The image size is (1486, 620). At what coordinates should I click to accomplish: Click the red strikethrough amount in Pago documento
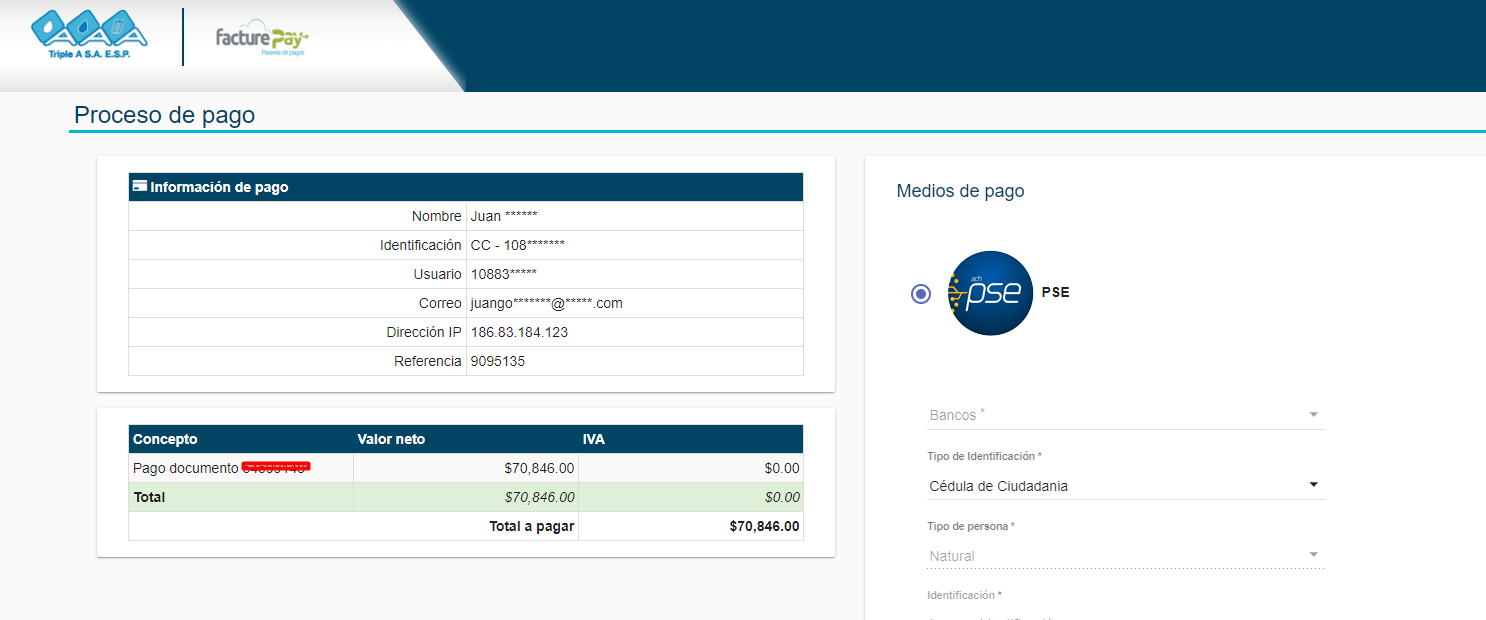pyautogui.click(x=274, y=466)
